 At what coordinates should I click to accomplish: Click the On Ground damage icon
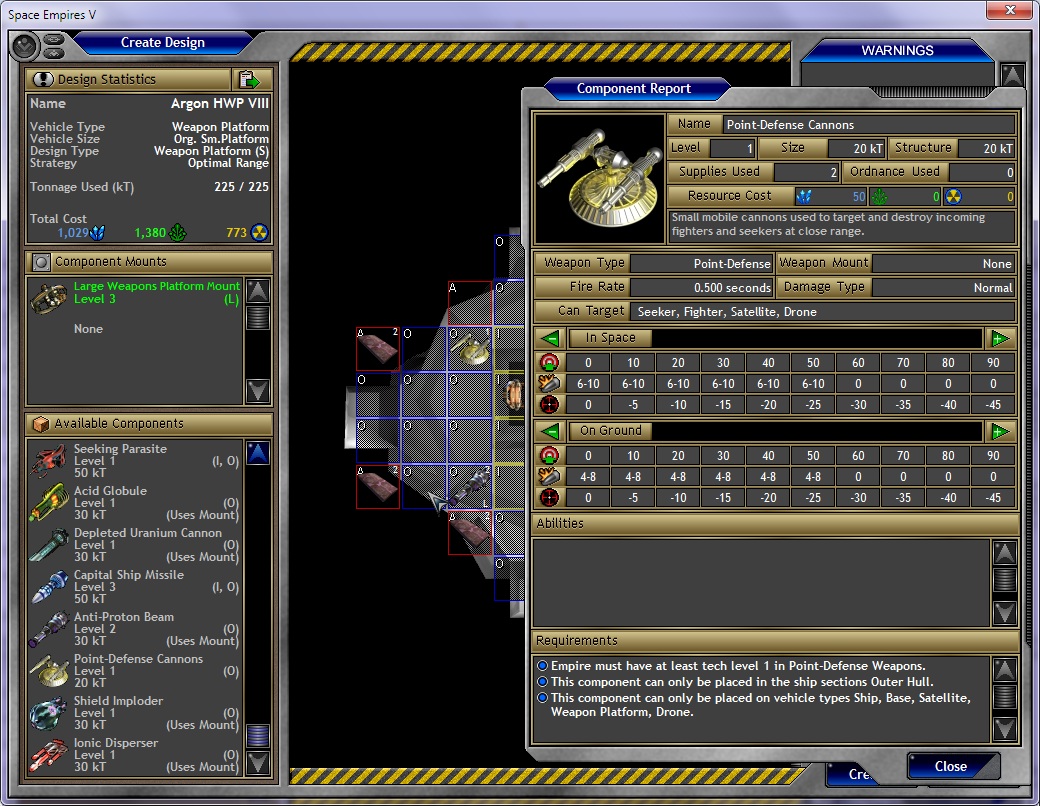[x=549, y=476]
